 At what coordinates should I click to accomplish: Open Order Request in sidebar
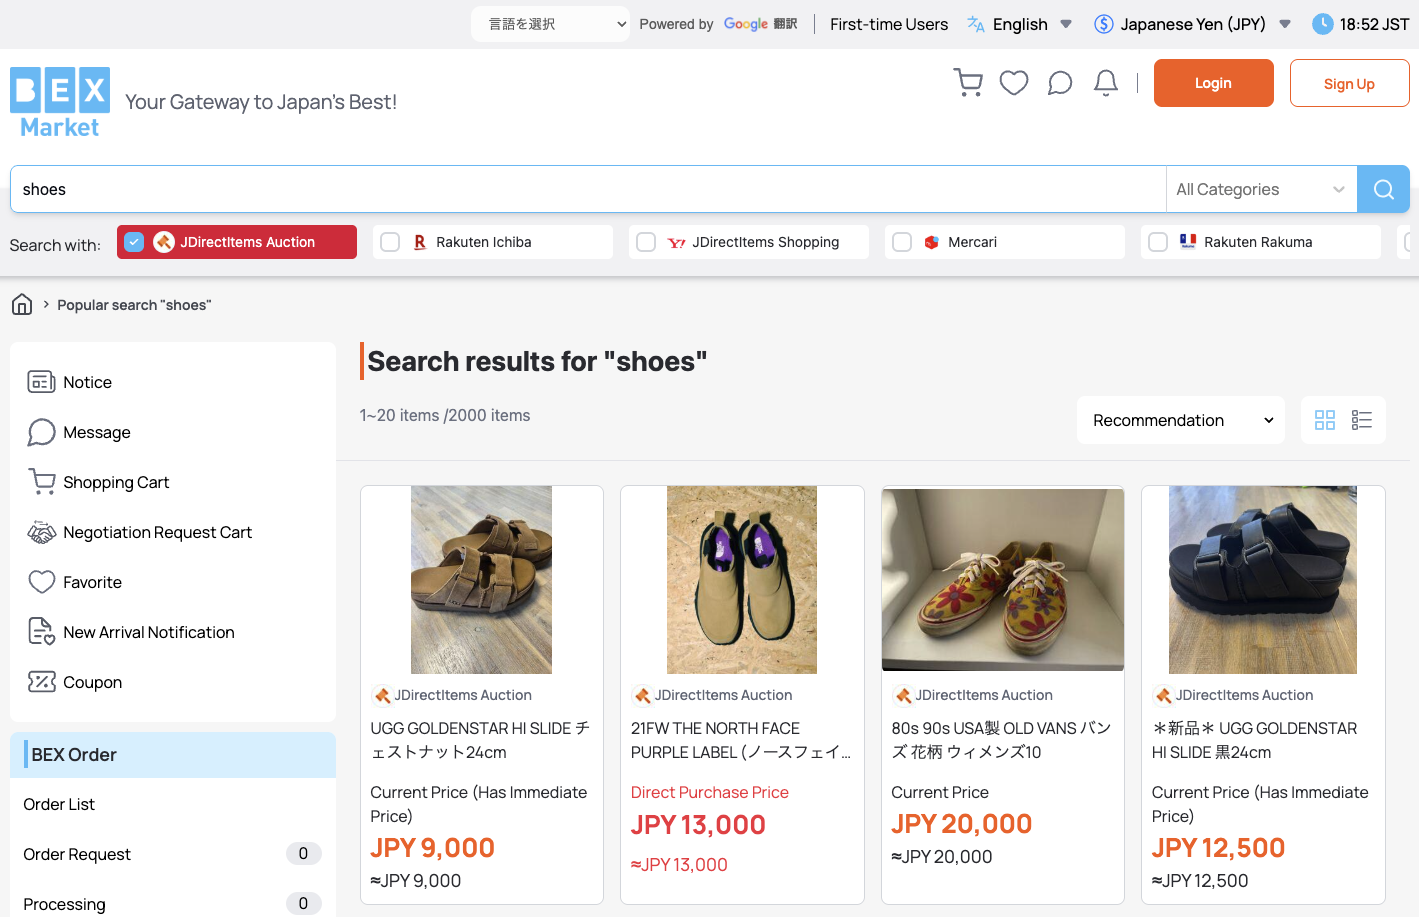(77, 854)
